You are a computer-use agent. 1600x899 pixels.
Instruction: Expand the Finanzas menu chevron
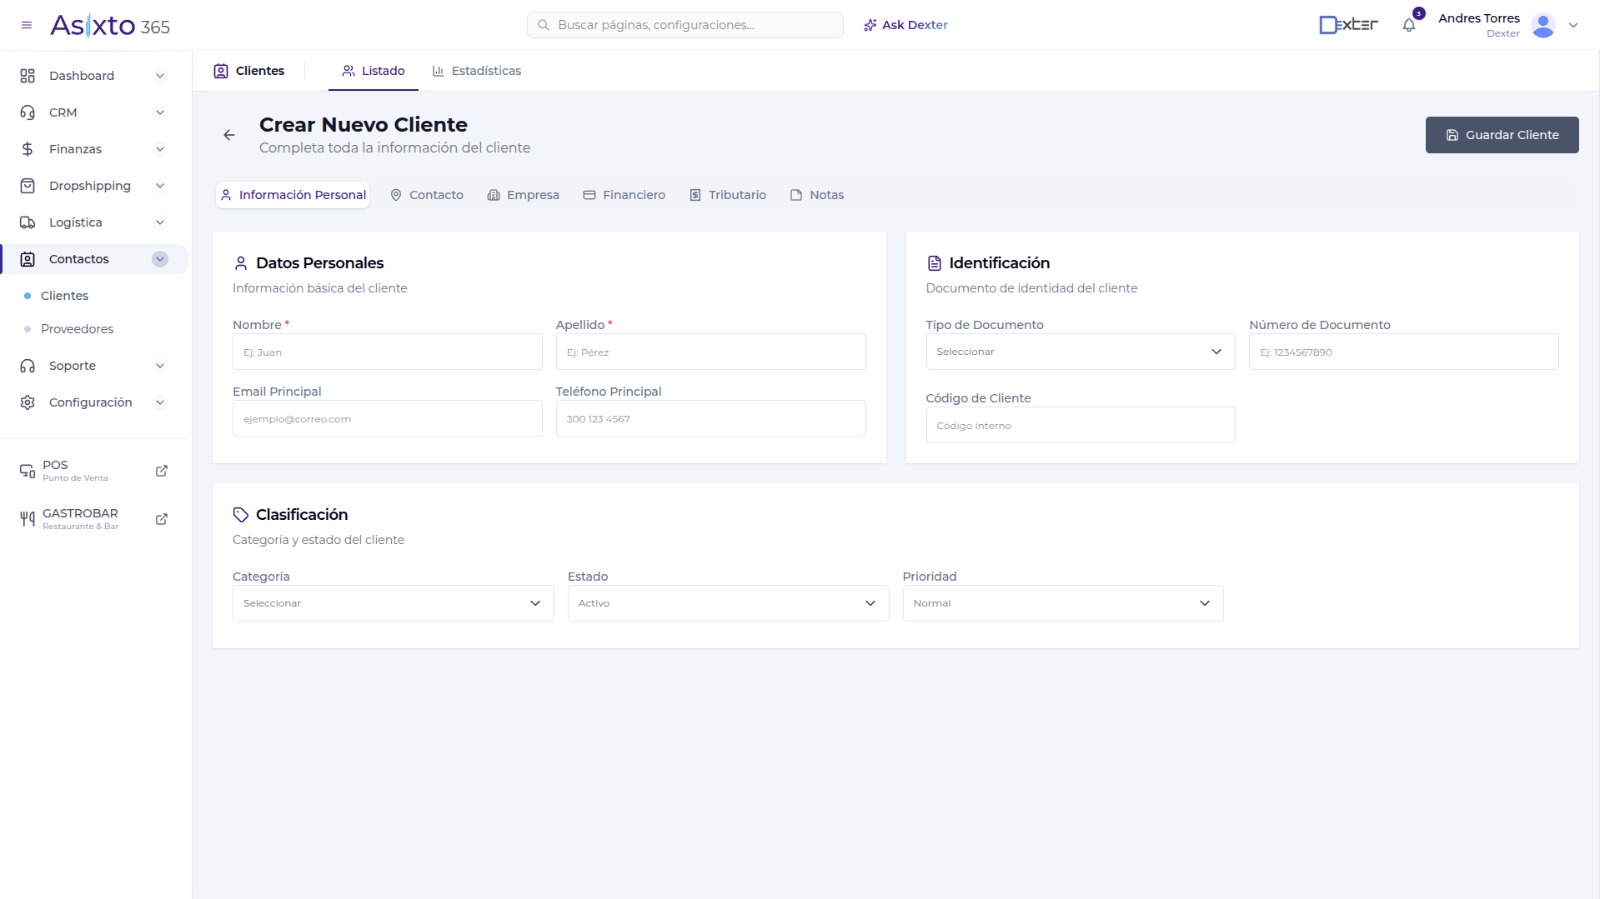(x=160, y=149)
